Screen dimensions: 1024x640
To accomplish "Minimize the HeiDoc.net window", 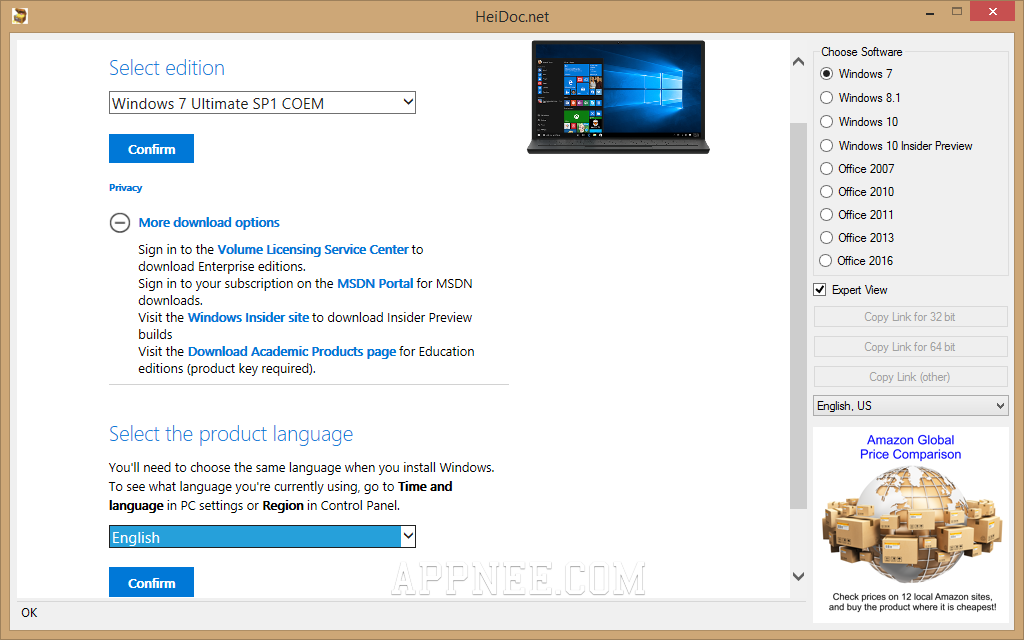I will click(931, 13).
